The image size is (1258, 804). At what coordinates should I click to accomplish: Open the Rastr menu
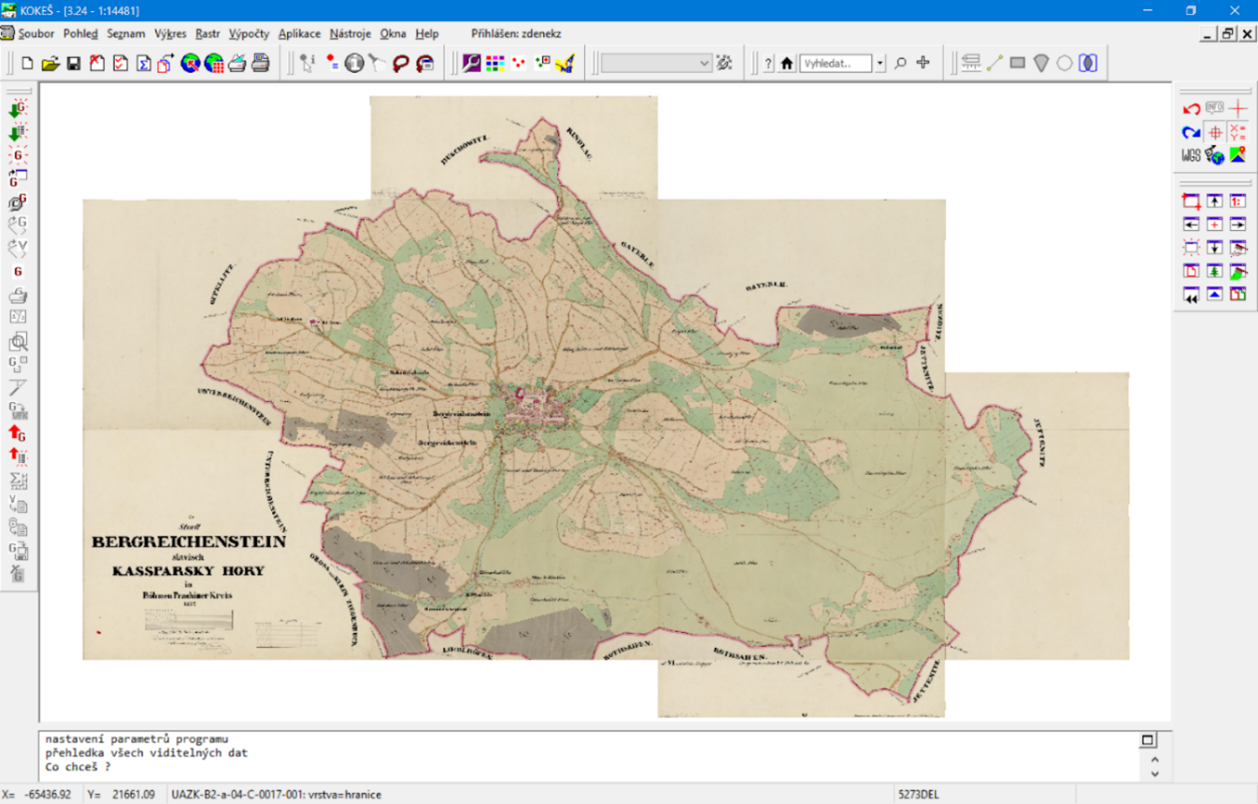click(x=208, y=34)
